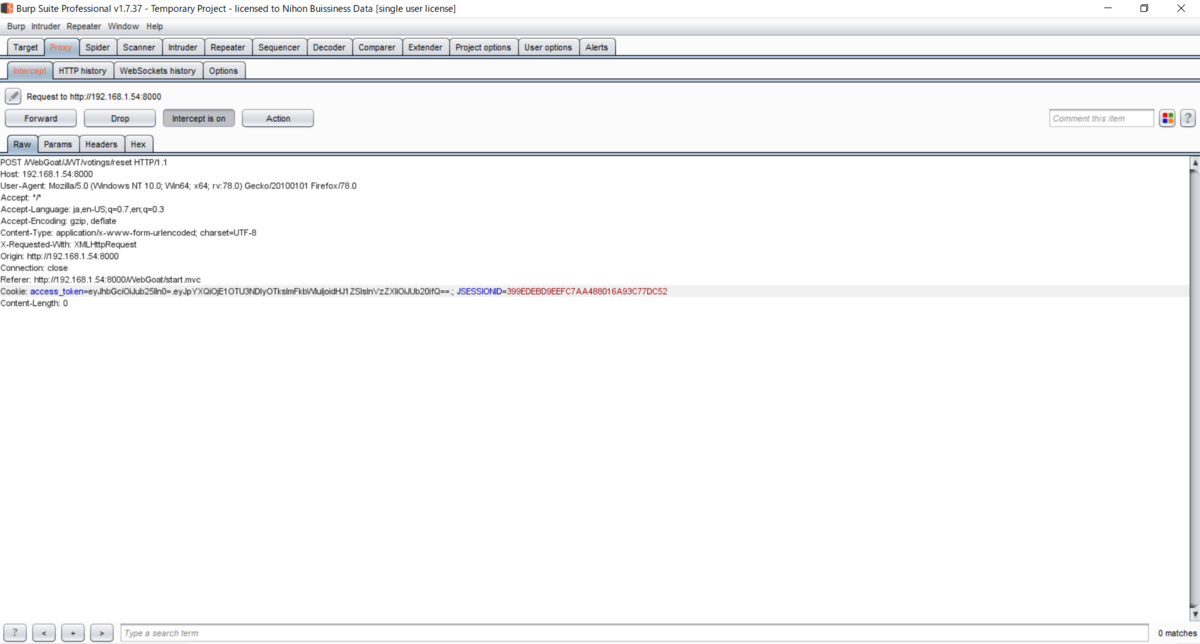The height and width of the screenshot is (644, 1200).
Task: Switch to the Params view tab
Action: click(x=58, y=144)
